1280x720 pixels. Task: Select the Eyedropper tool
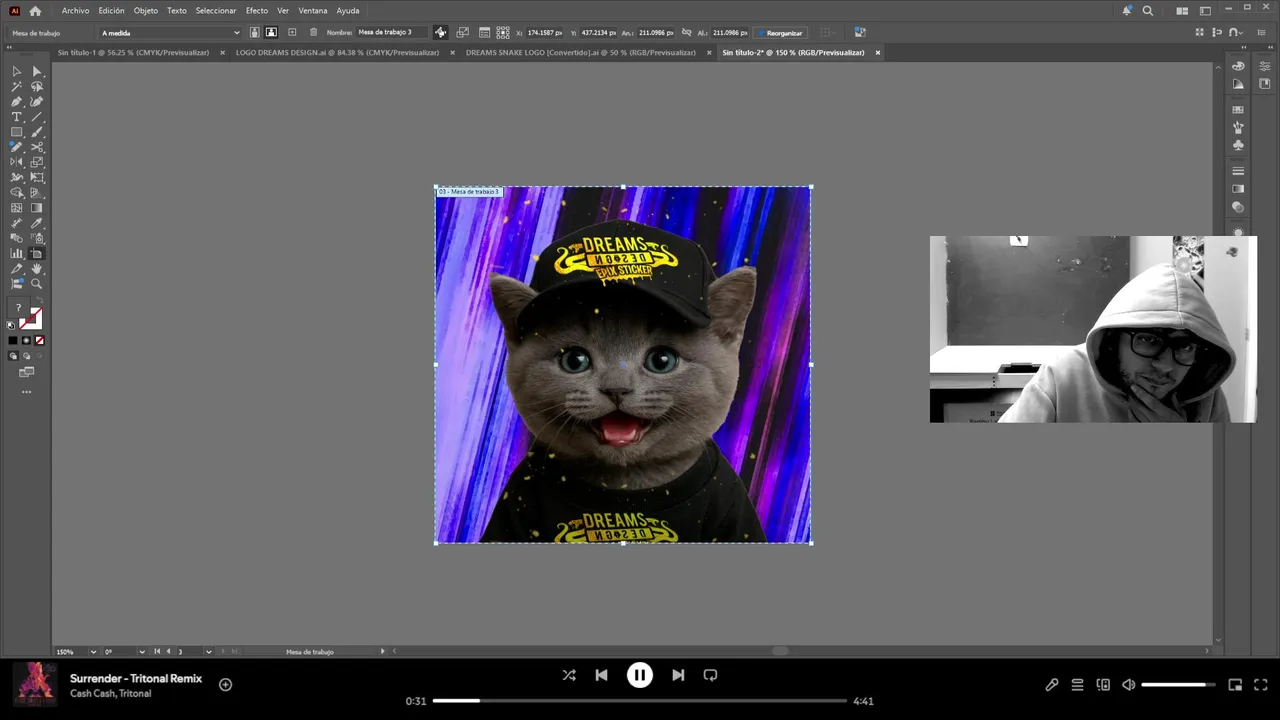tap(37, 223)
